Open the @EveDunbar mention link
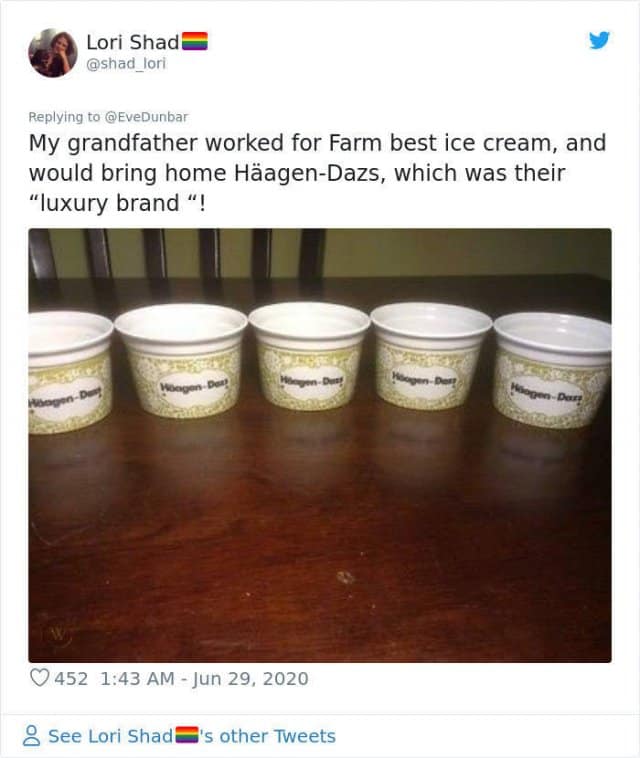 coord(146,117)
